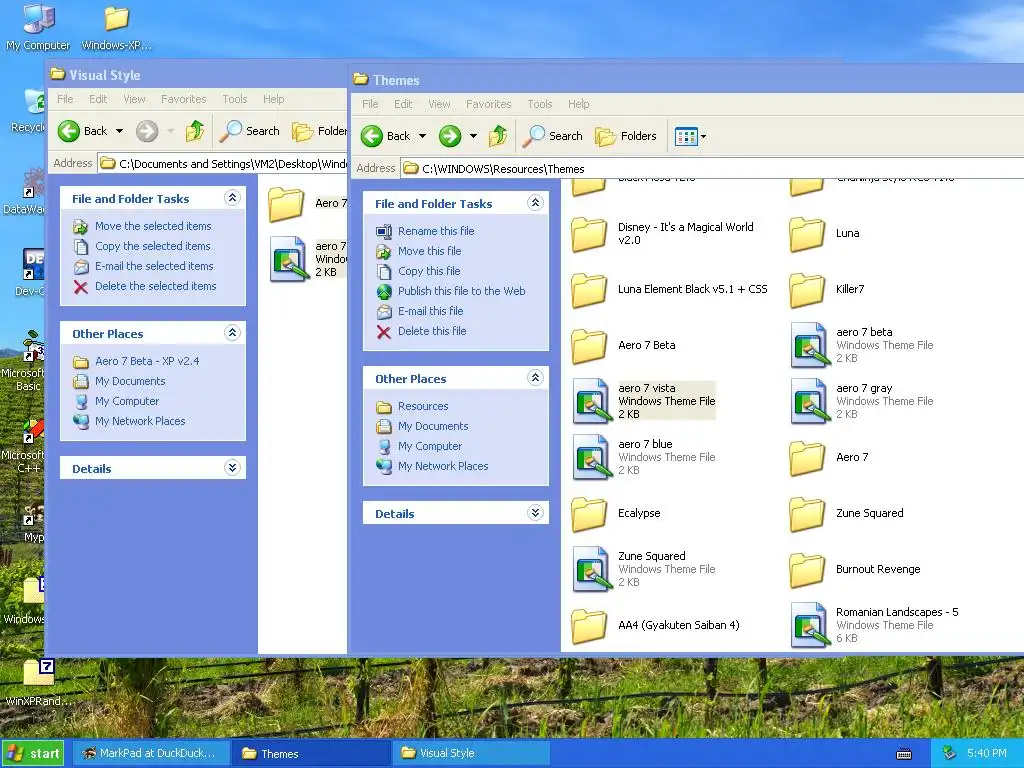Switch to Visual Style taskbar button
The height and width of the screenshot is (768, 1024).
pos(470,753)
